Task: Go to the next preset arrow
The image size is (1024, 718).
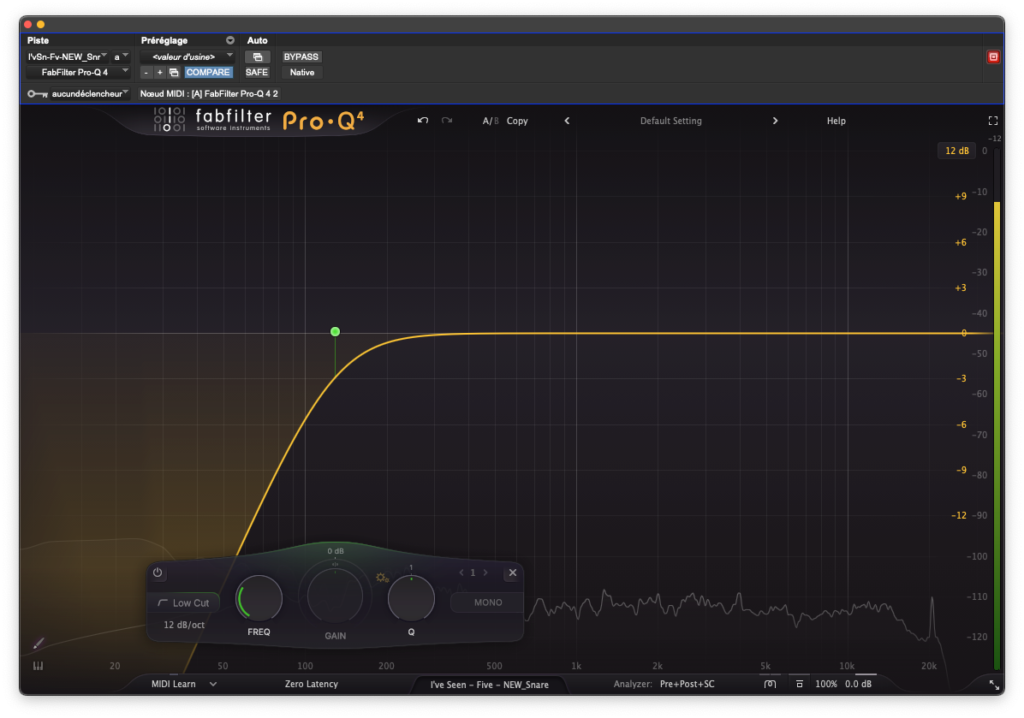Action: pyautogui.click(x=775, y=121)
